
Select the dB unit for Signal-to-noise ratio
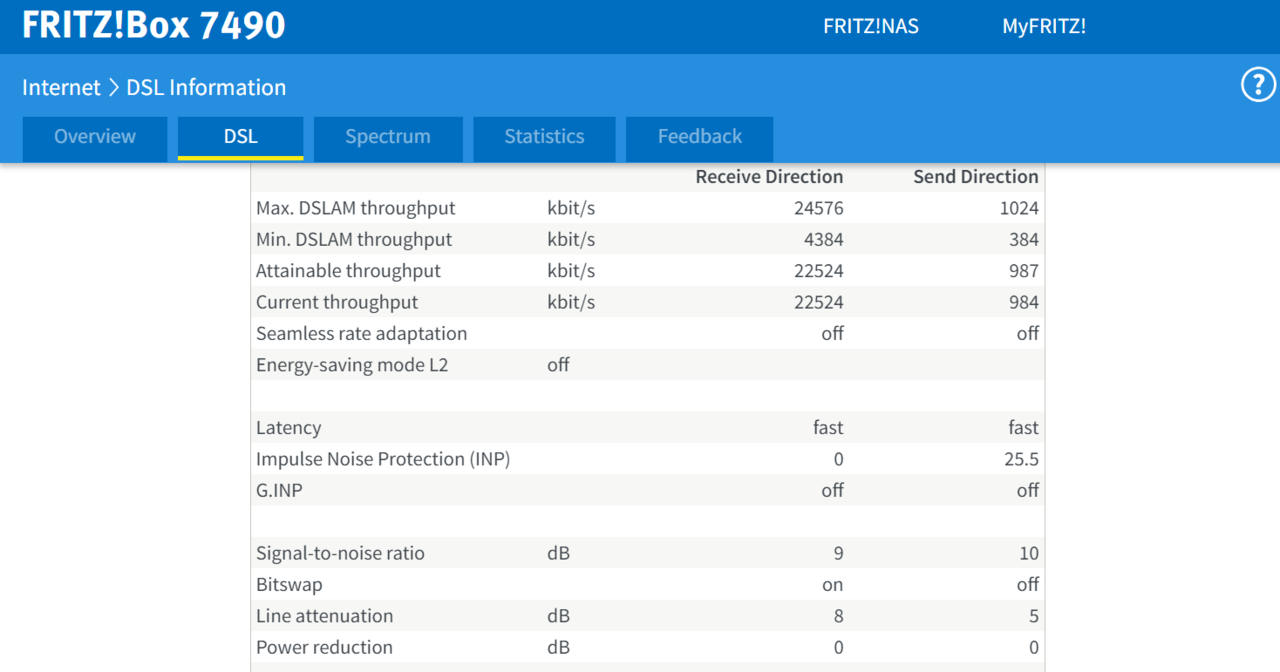point(558,553)
